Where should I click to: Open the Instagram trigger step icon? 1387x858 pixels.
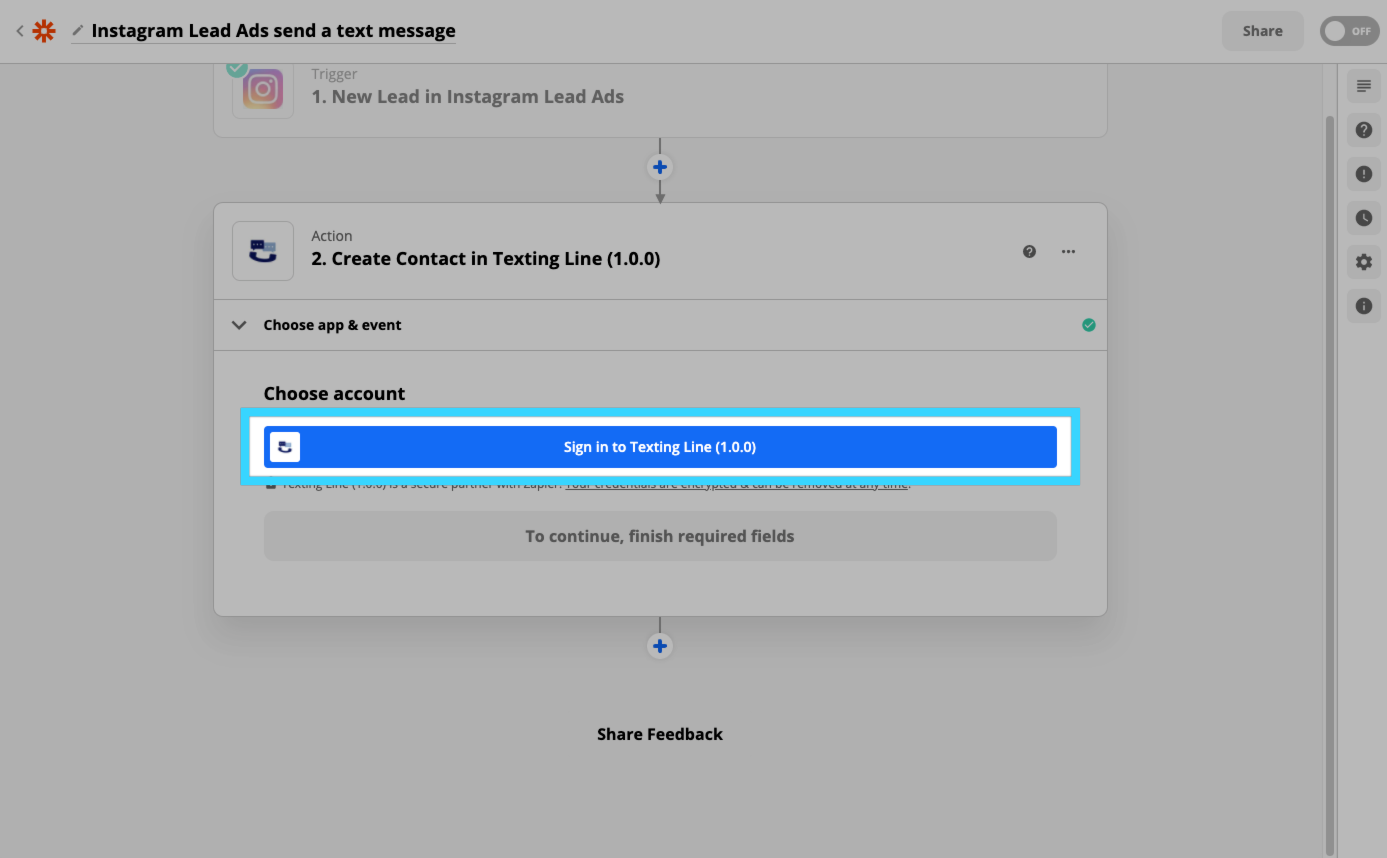coord(263,89)
